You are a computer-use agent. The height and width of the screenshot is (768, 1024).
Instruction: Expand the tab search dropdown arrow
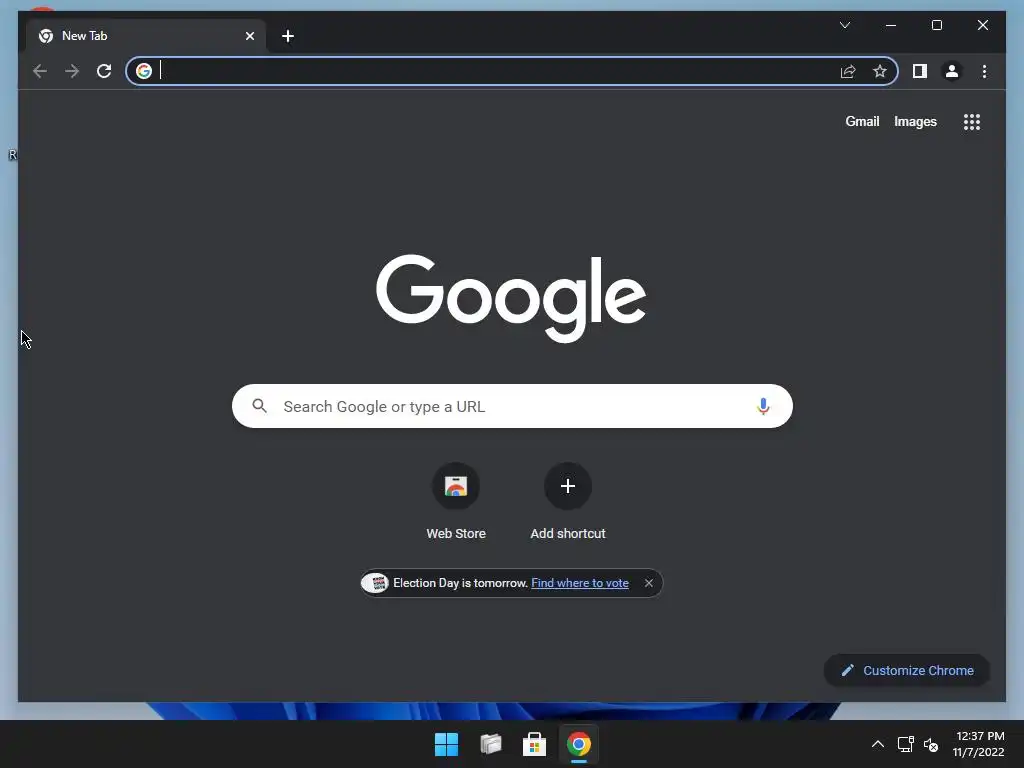click(x=844, y=25)
